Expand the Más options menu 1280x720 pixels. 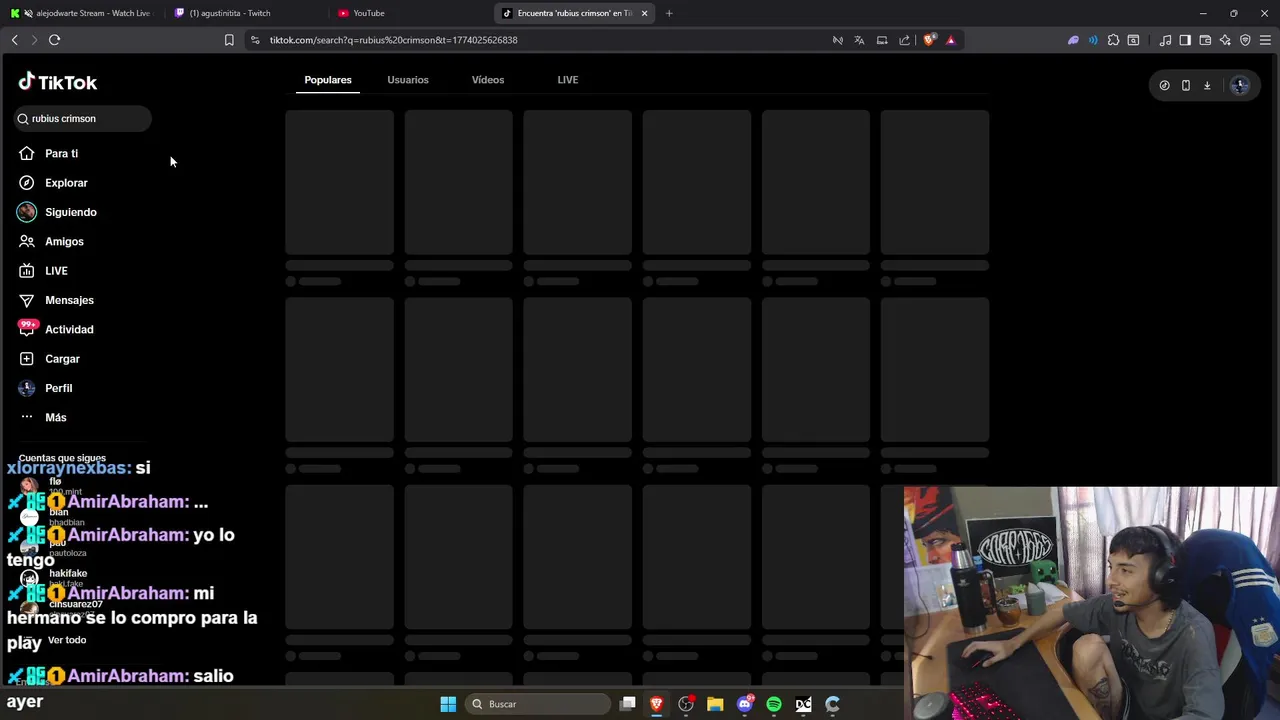(42, 417)
